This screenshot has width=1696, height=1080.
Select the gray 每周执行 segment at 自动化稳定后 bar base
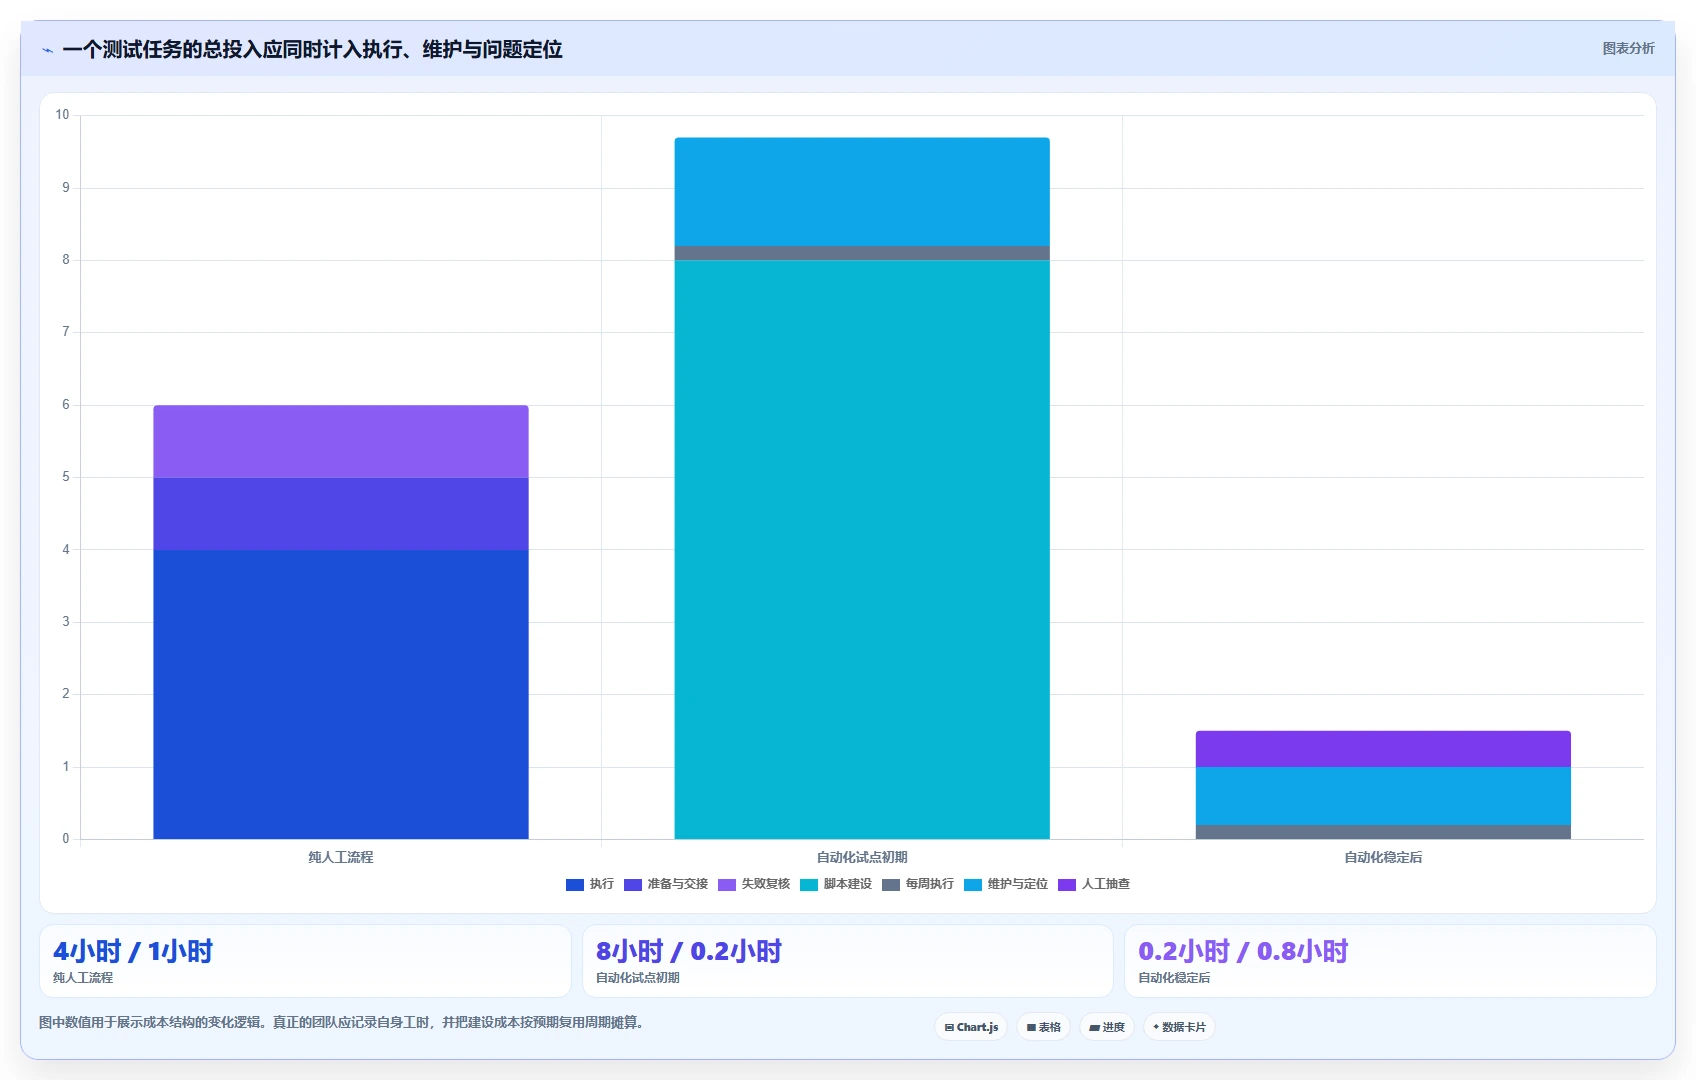point(1383,832)
